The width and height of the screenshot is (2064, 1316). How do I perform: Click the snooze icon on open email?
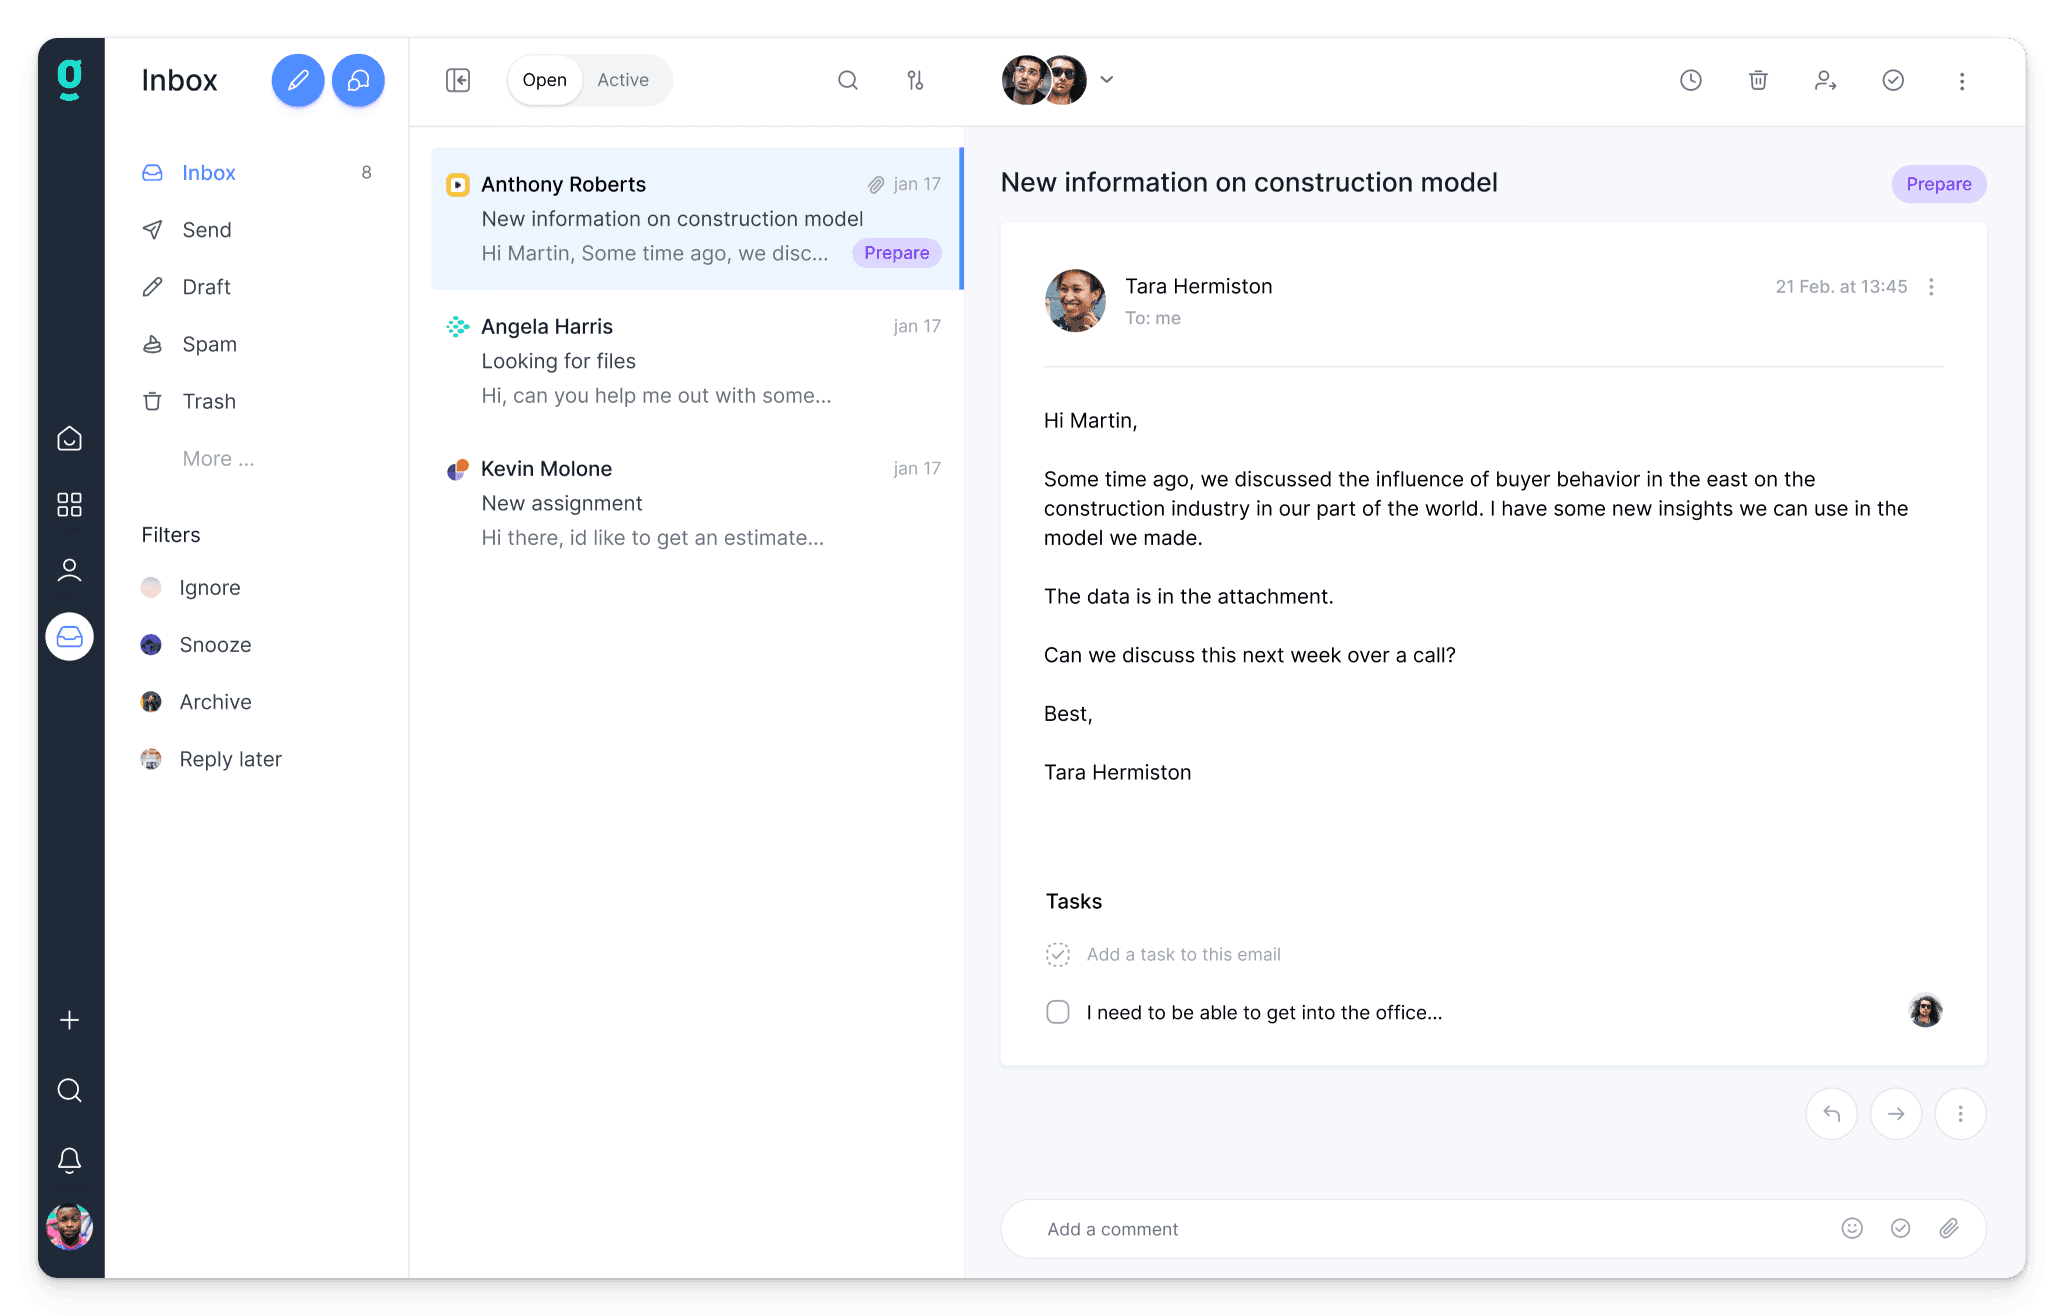point(1691,80)
